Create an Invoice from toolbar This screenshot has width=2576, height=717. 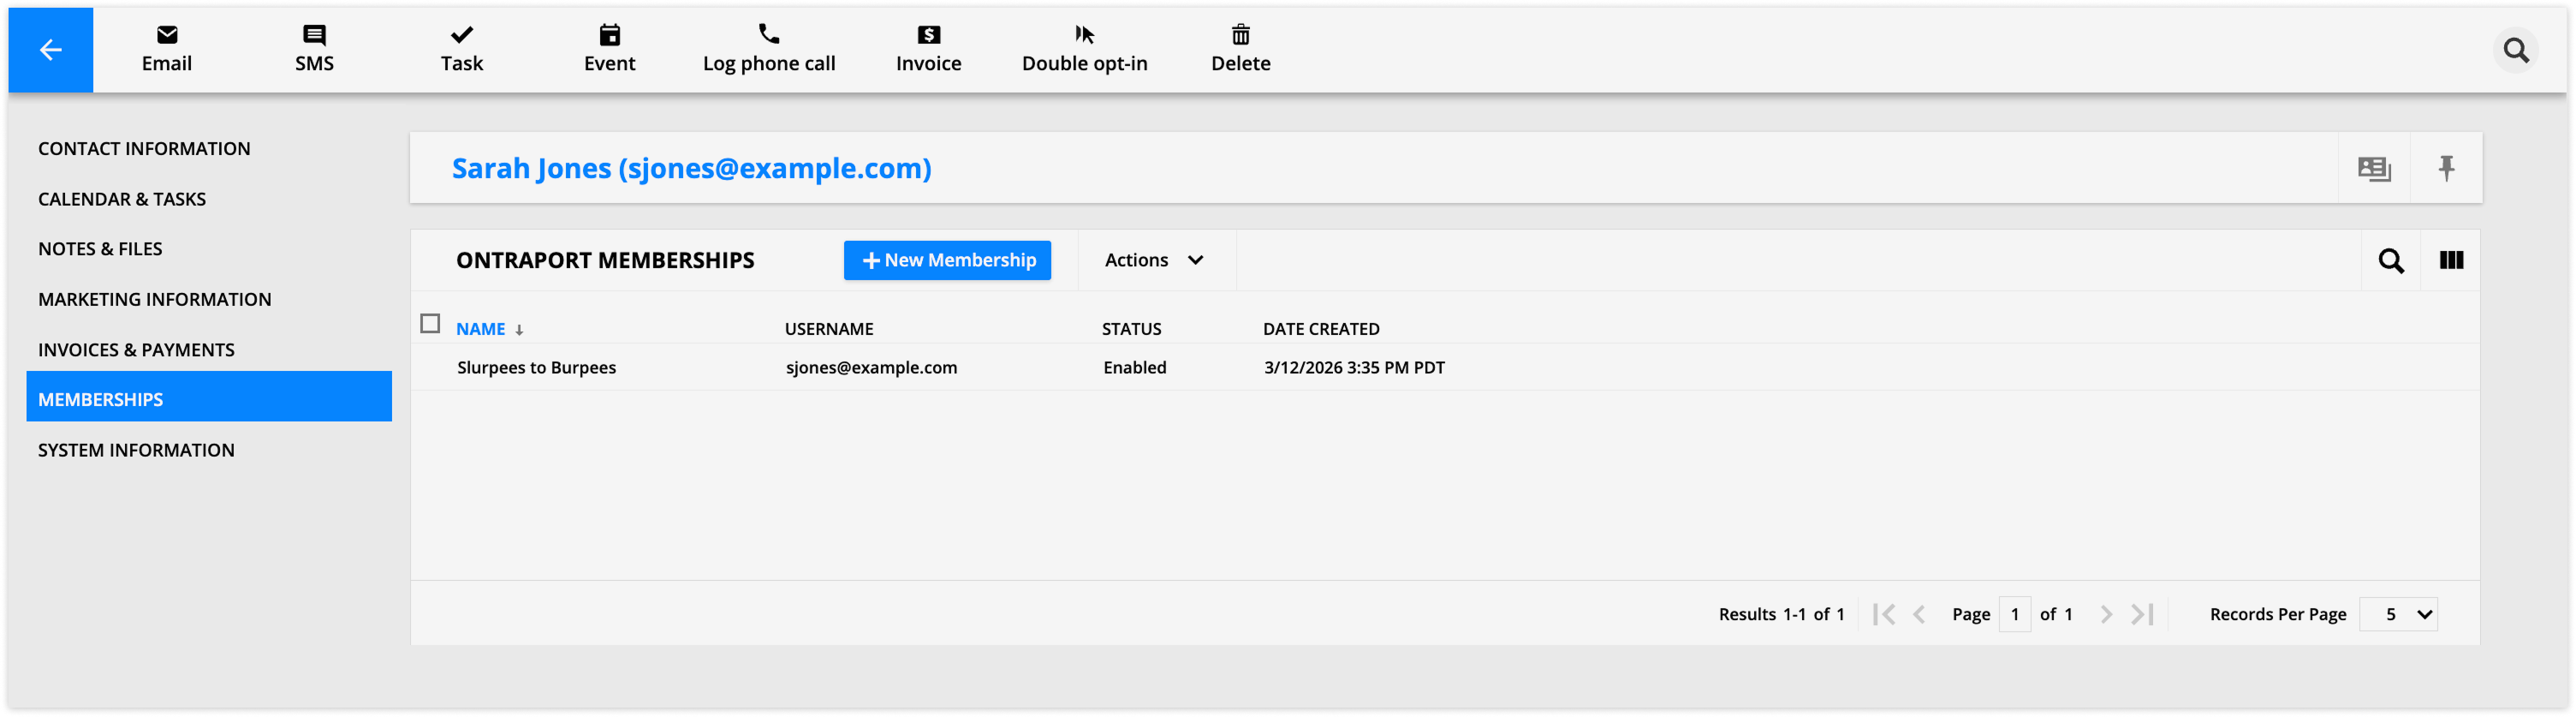[928, 49]
